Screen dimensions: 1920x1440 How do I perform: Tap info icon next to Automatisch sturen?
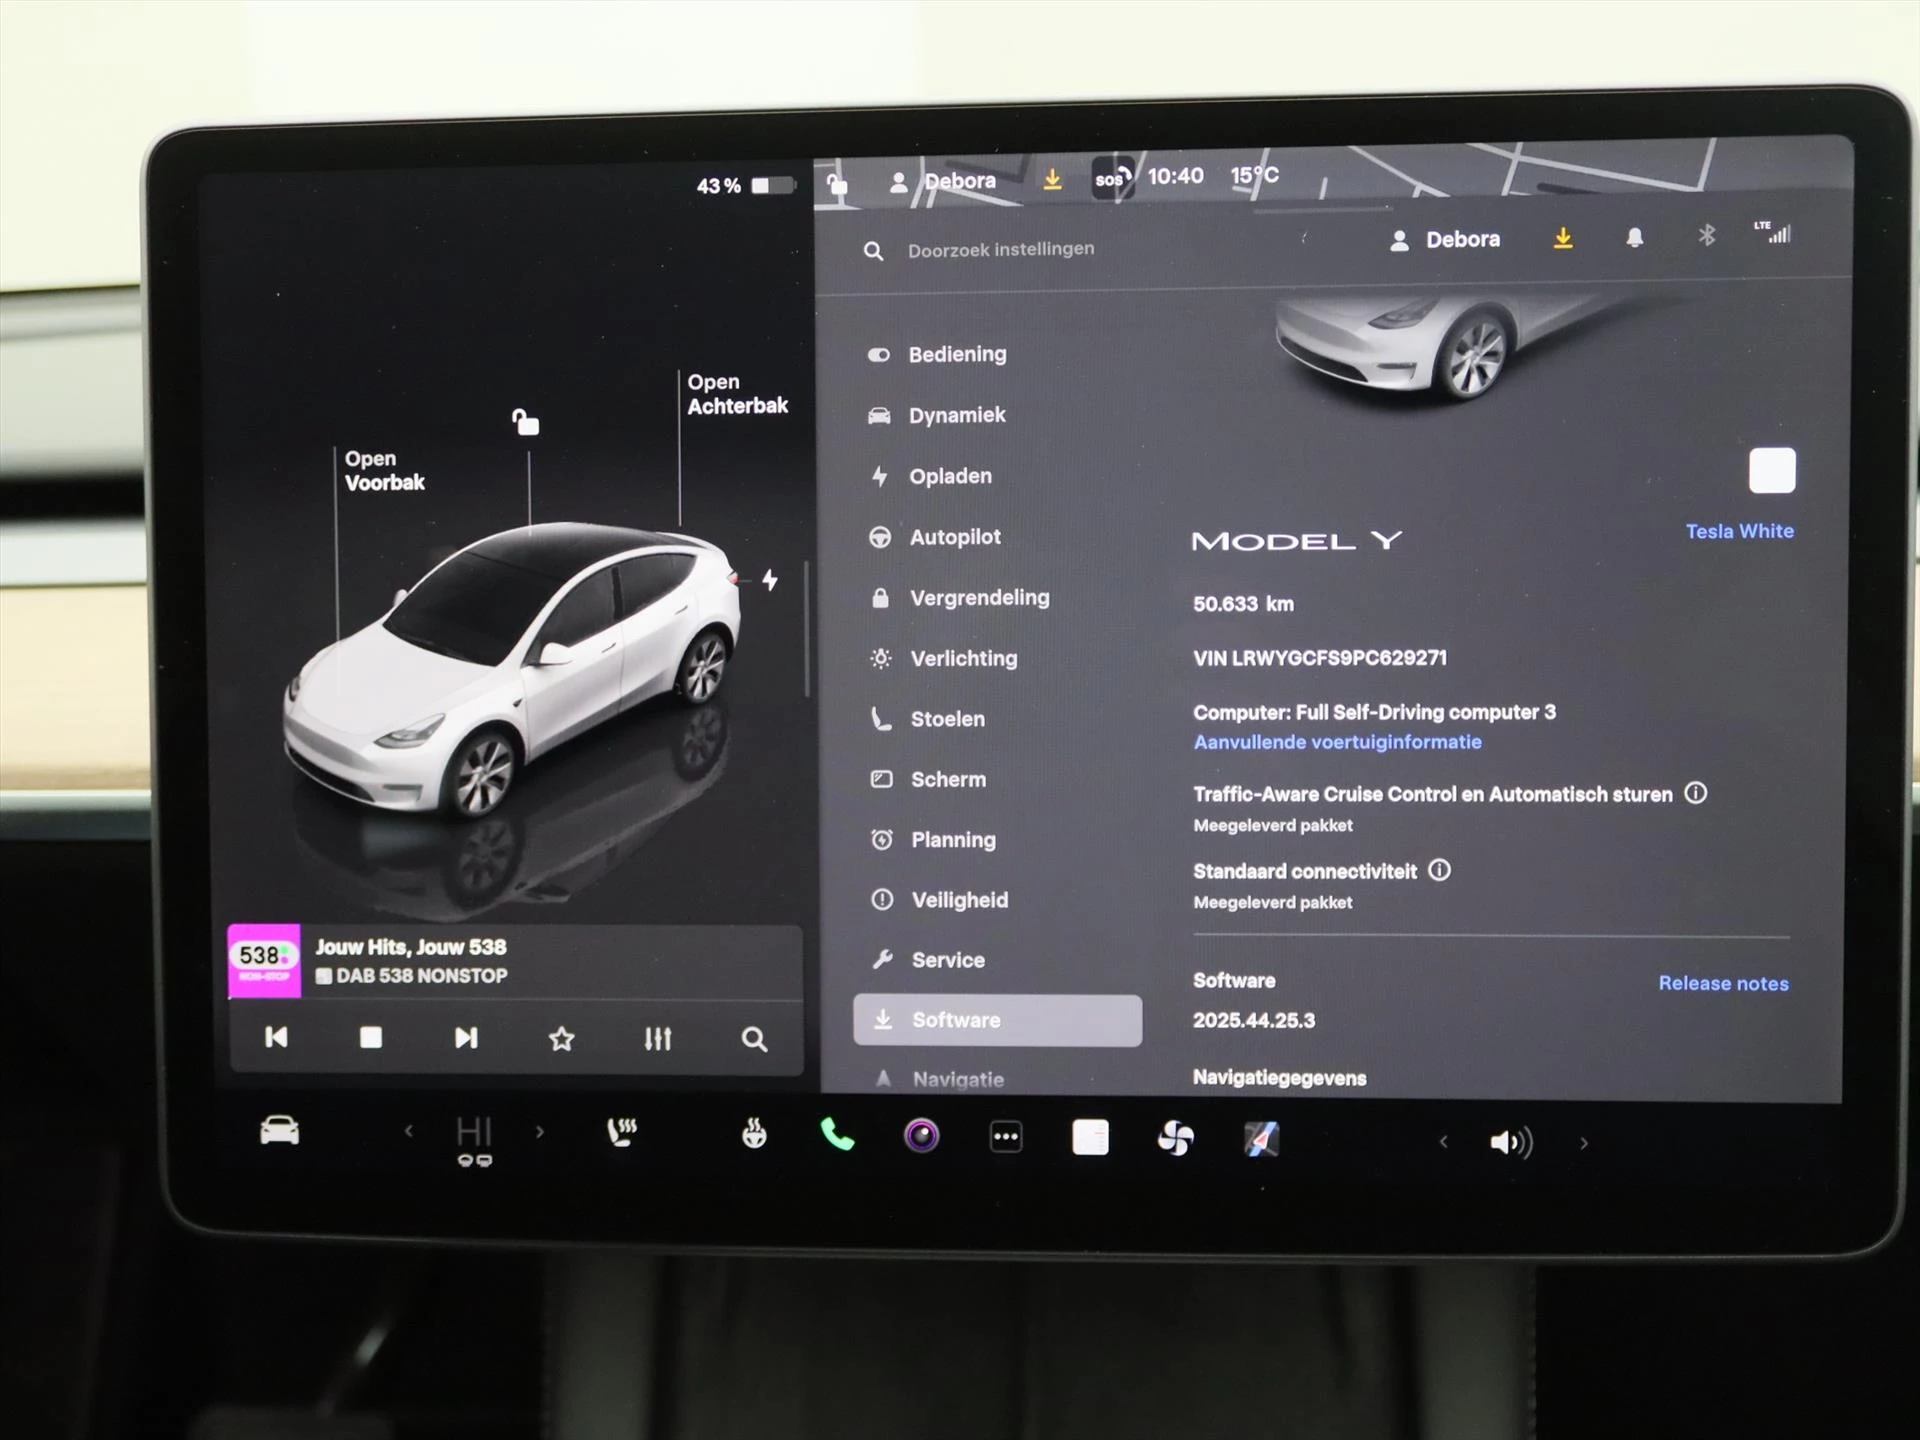tap(1696, 793)
